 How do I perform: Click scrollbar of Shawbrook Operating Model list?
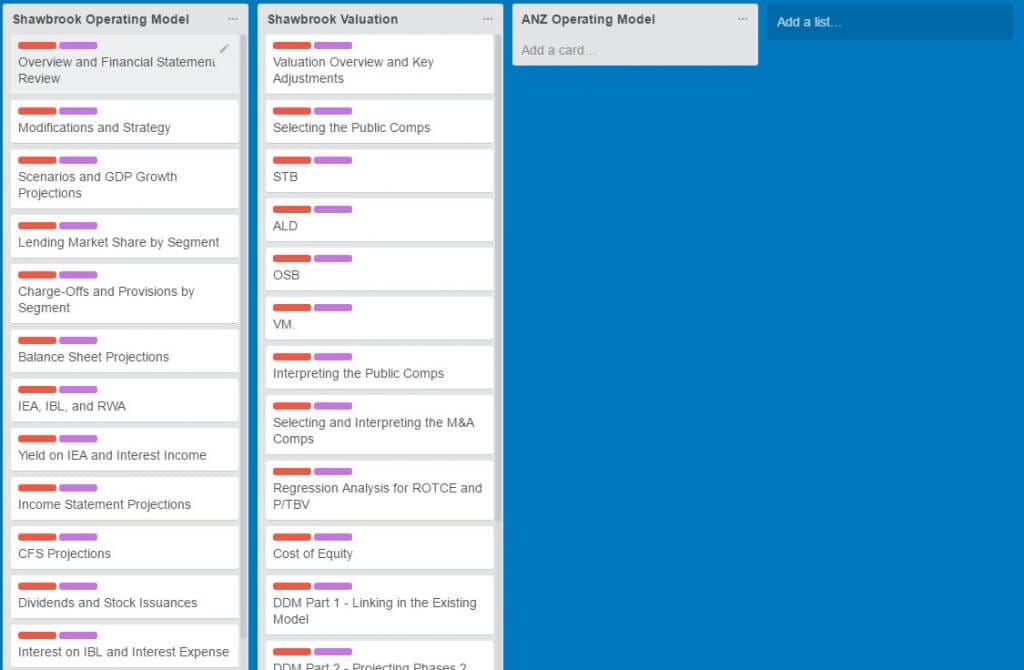243,300
